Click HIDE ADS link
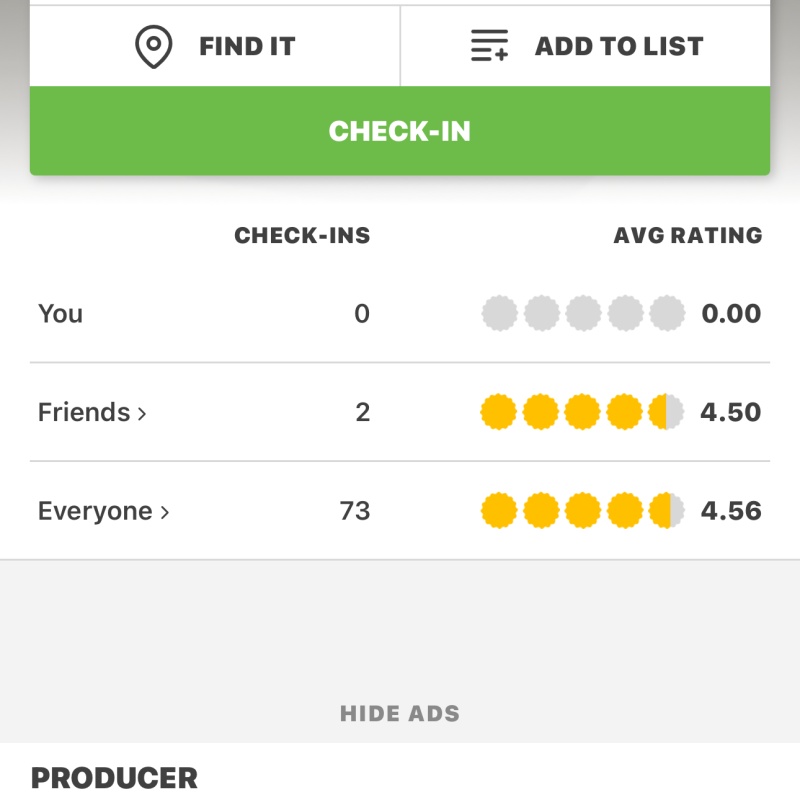 [400, 714]
